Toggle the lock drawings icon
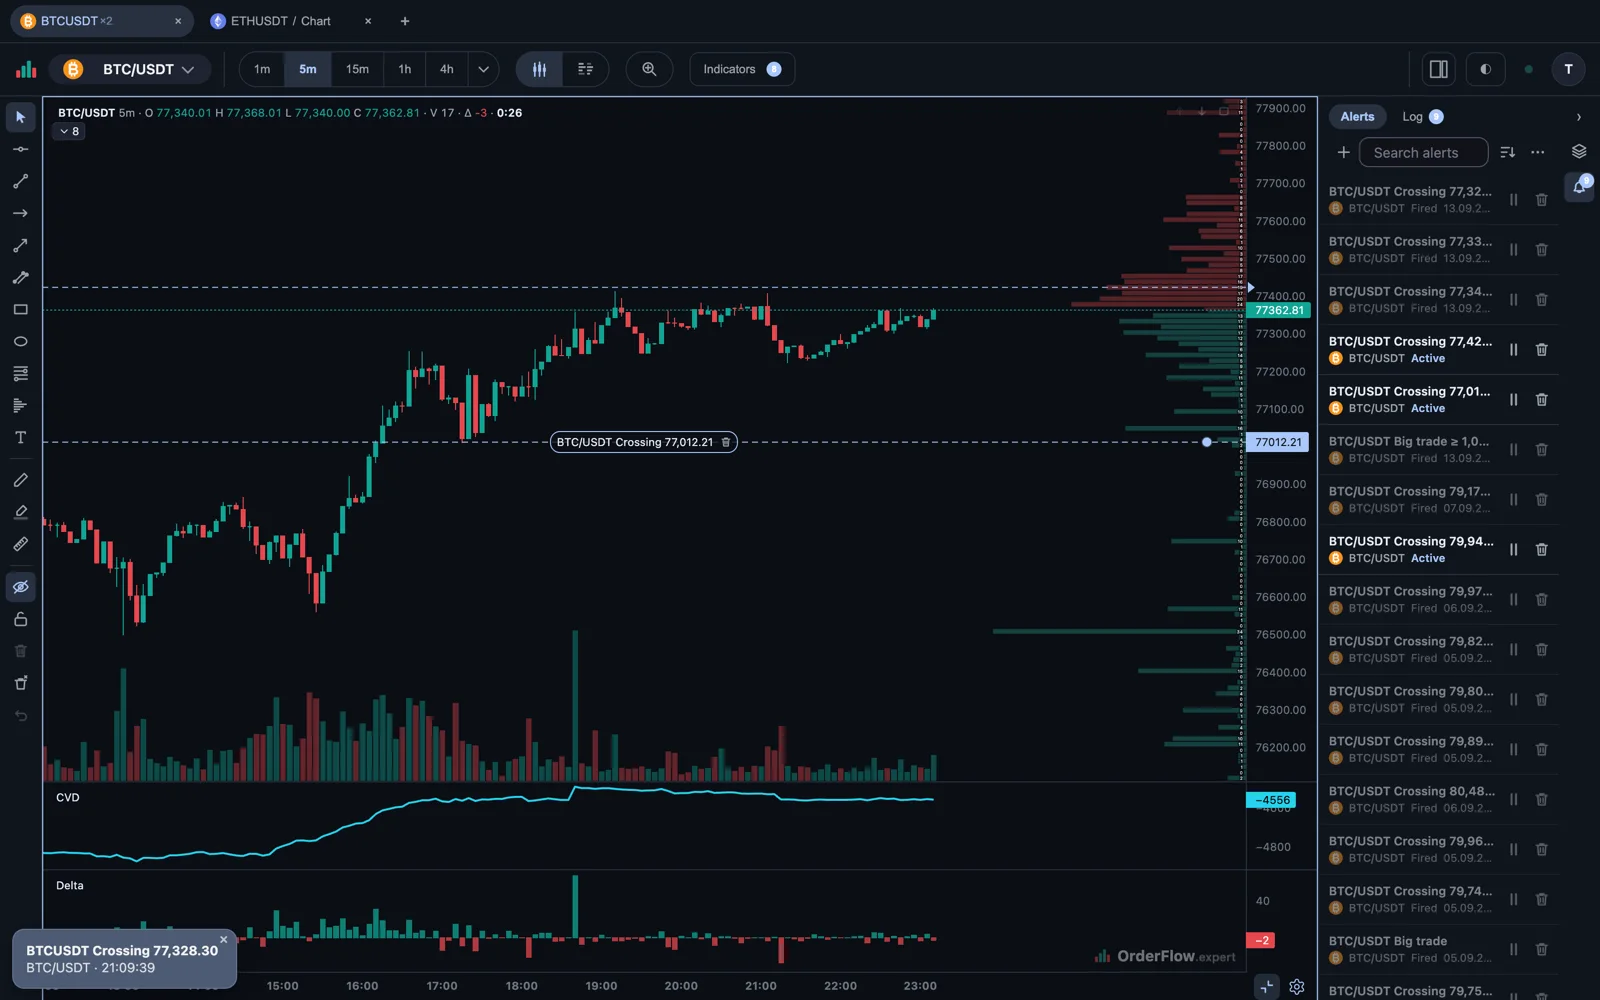Viewport: 1600px width, 1000px height. pos(20,619)
